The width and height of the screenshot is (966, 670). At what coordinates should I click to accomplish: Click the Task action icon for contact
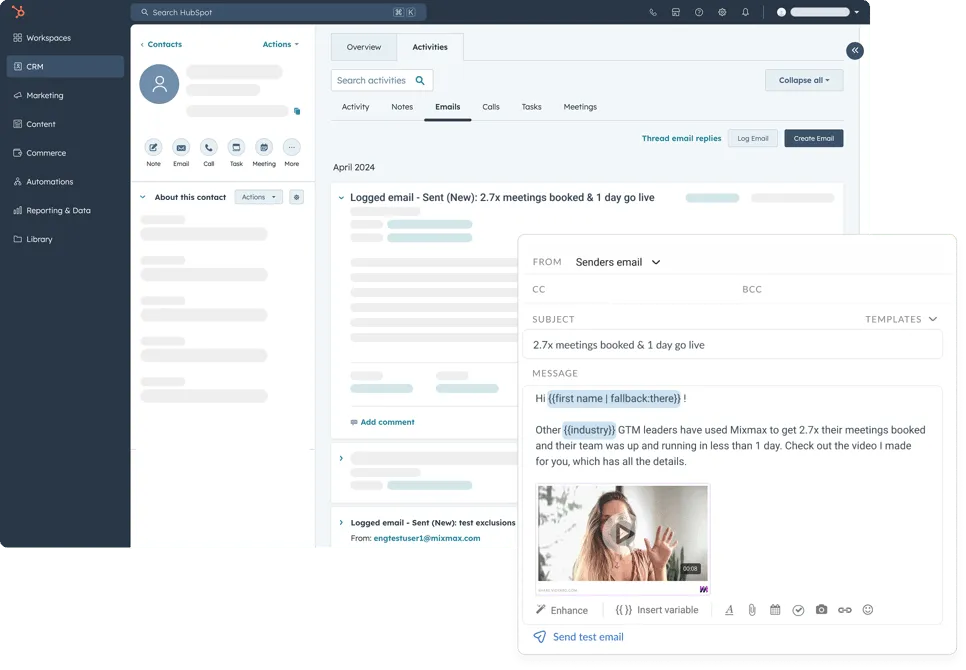pyautogui.click(x=236, y=147)
